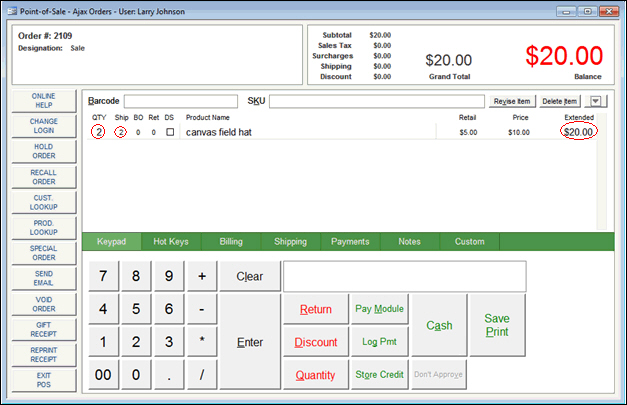627x405 pixels.
Task: Click the Save Print button
Action: tap(497, 325)
